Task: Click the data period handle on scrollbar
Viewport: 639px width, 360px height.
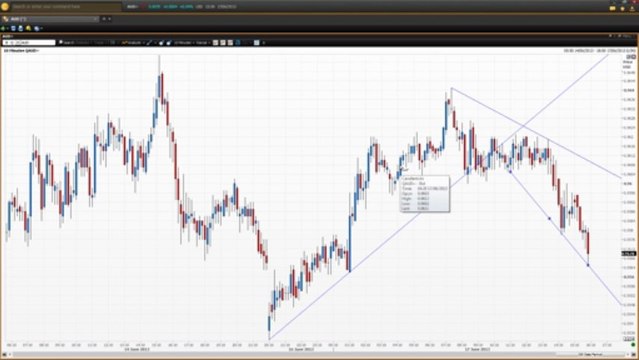Action: [592, 355]
